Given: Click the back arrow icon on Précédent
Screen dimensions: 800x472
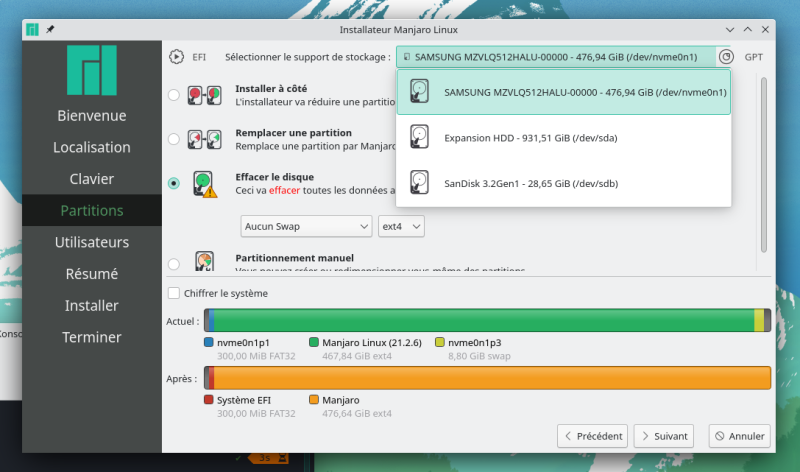Looking at the screenshot, I should [568, 436].
